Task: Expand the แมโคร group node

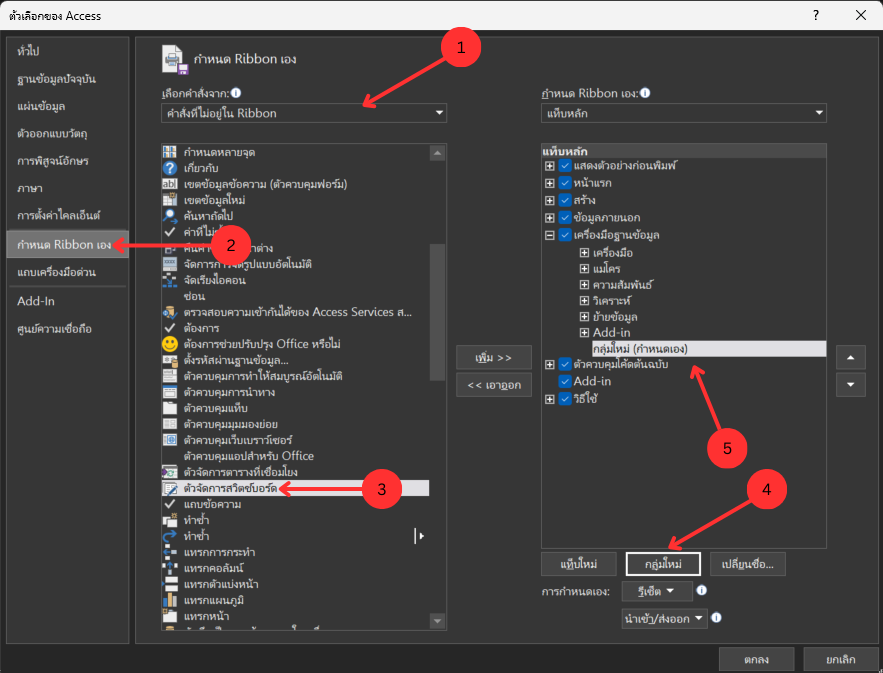Action: (x=584, y=267)
